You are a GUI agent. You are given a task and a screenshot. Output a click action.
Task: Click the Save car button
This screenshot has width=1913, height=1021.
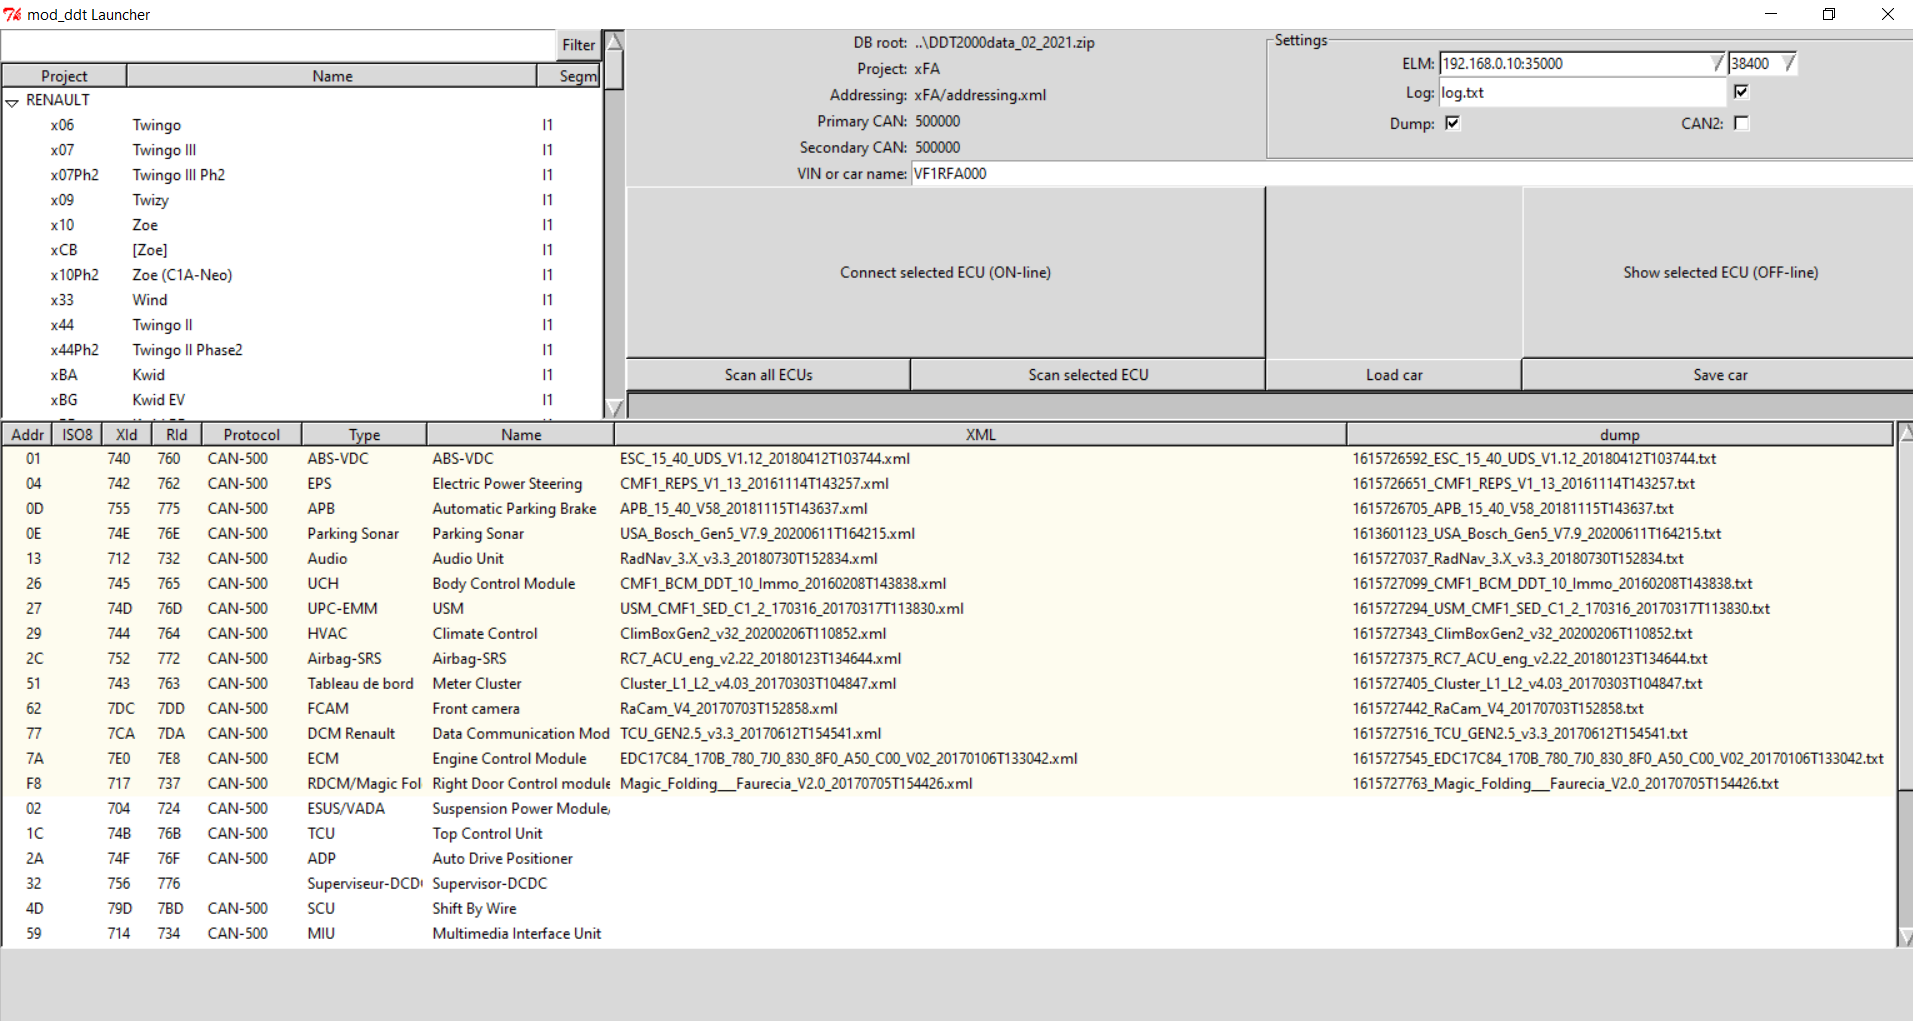click(x=1720, y=375)
